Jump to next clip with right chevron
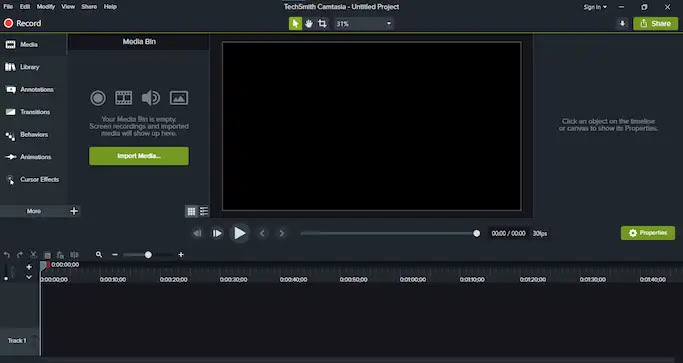This screenshot has width=683, height=363. point(282,233)
